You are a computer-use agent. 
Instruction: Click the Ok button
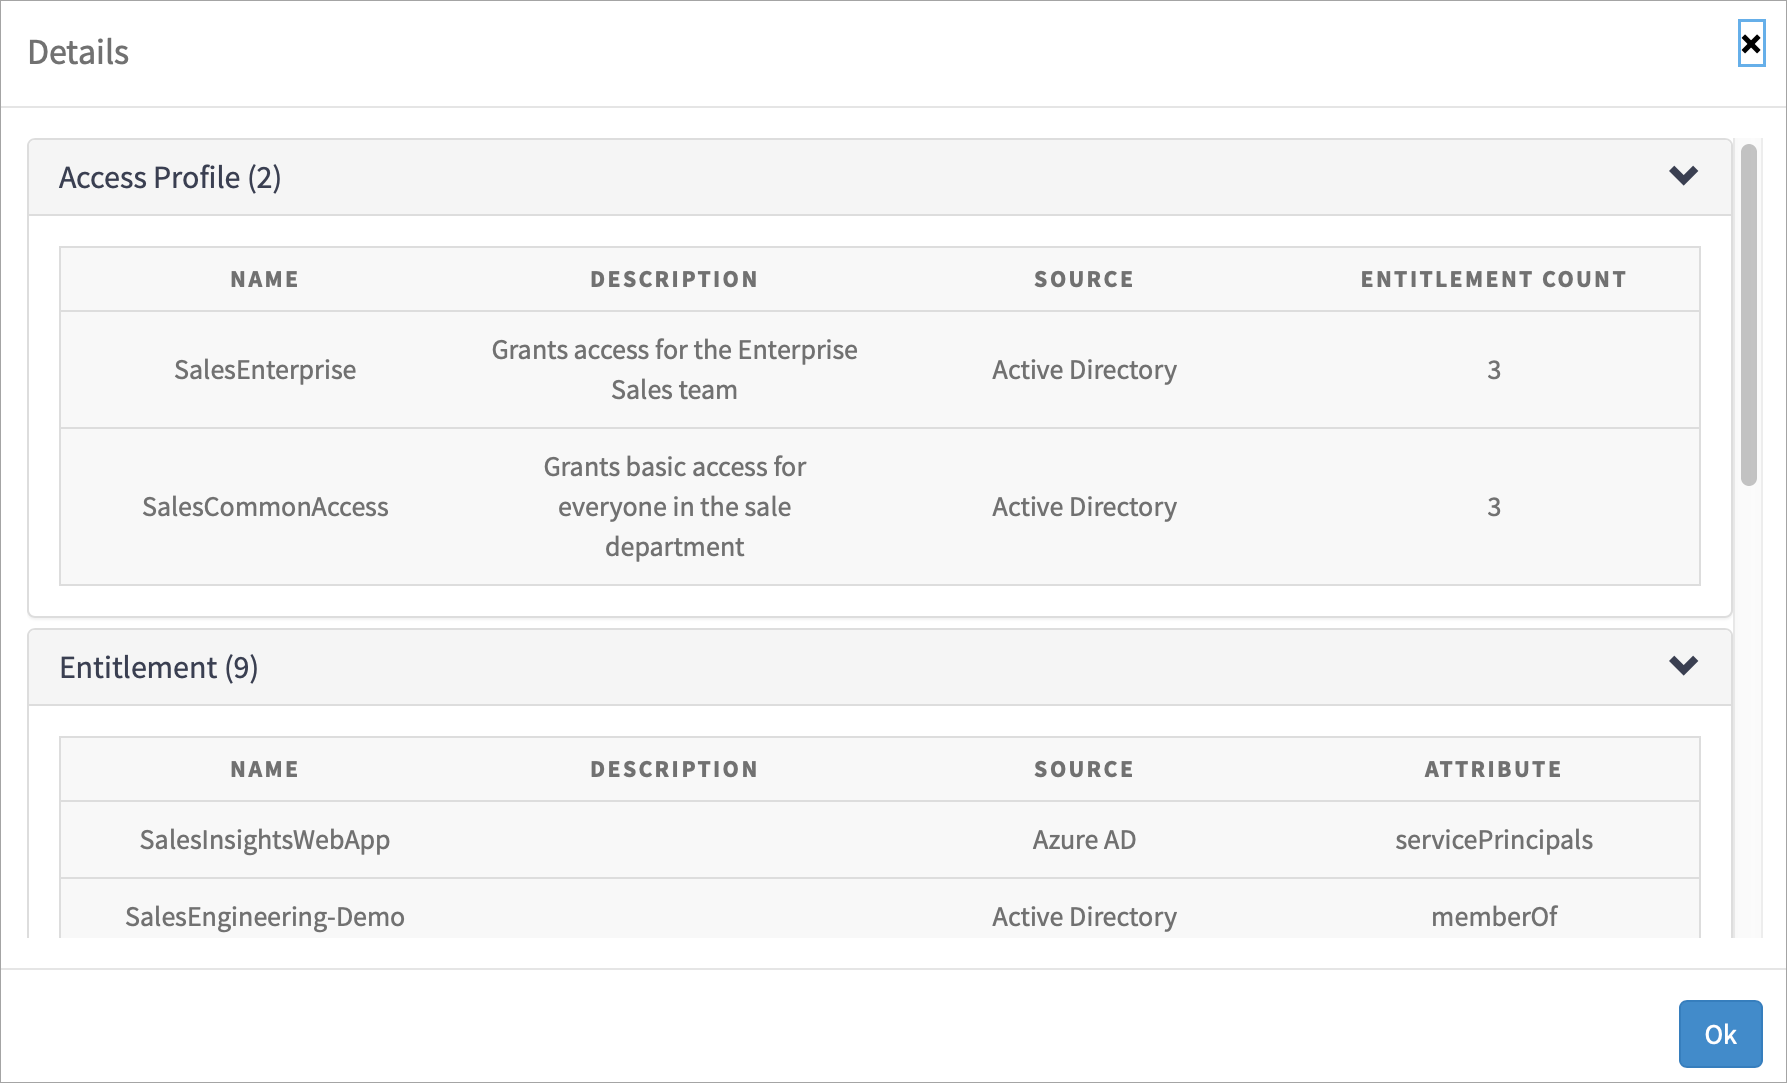pyautogui.click(x=1720, y=1034)
